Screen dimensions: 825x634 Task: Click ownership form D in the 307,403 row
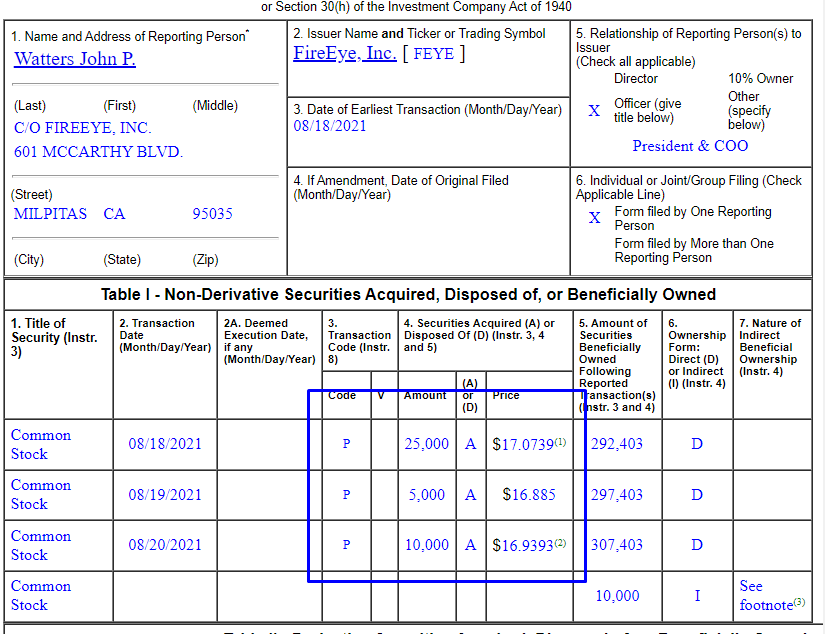pyautogui.click(x=697, y=545)
